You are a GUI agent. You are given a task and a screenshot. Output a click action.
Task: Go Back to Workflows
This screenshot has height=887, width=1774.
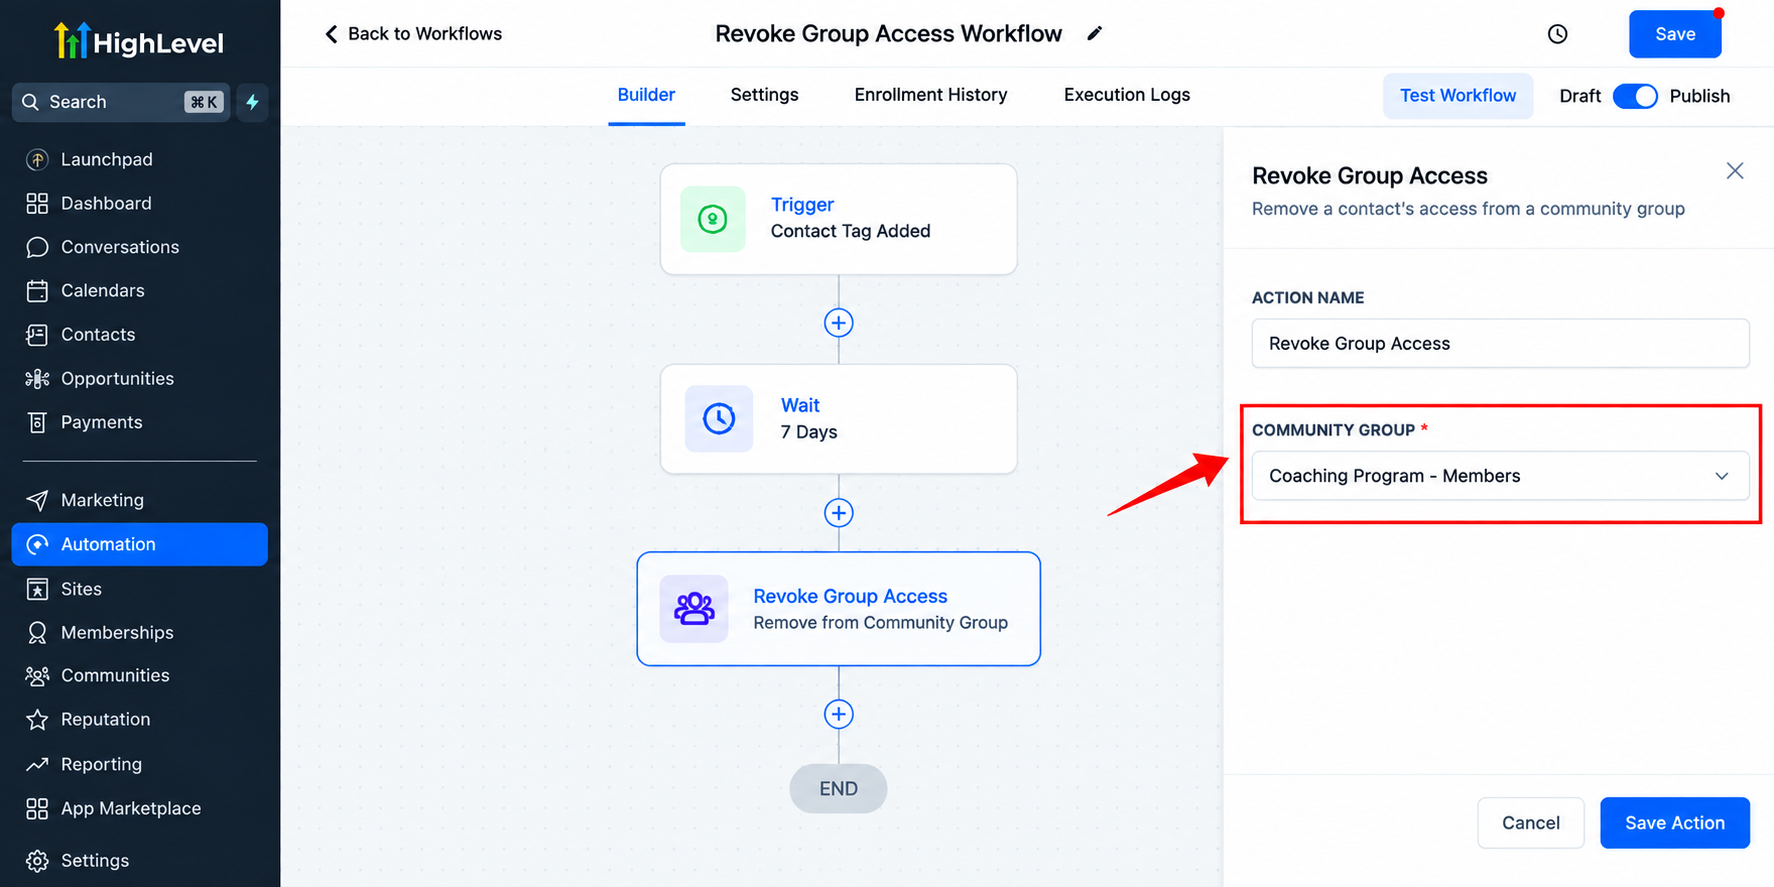click(x=413, y=34)
